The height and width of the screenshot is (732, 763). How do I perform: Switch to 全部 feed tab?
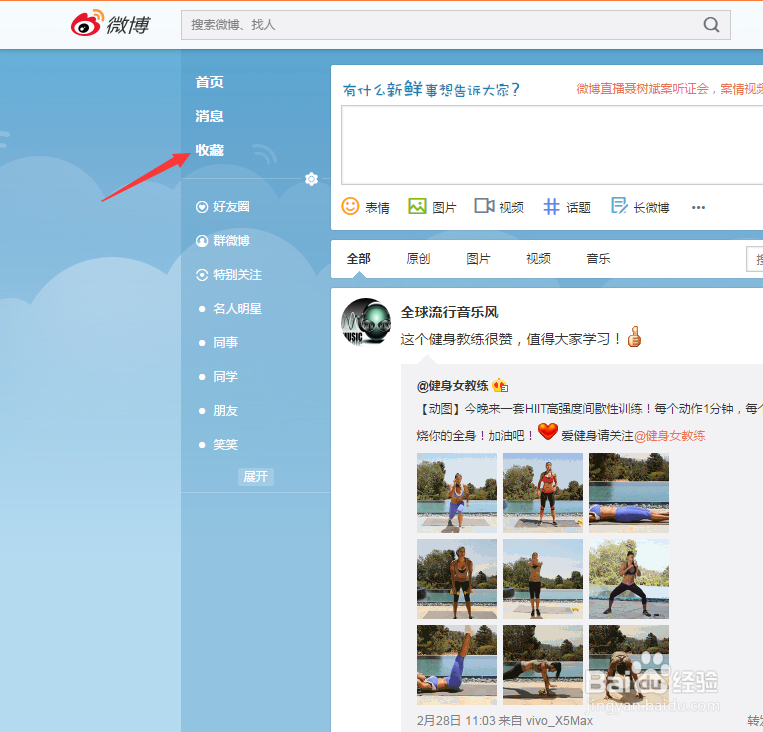point(359,258)
